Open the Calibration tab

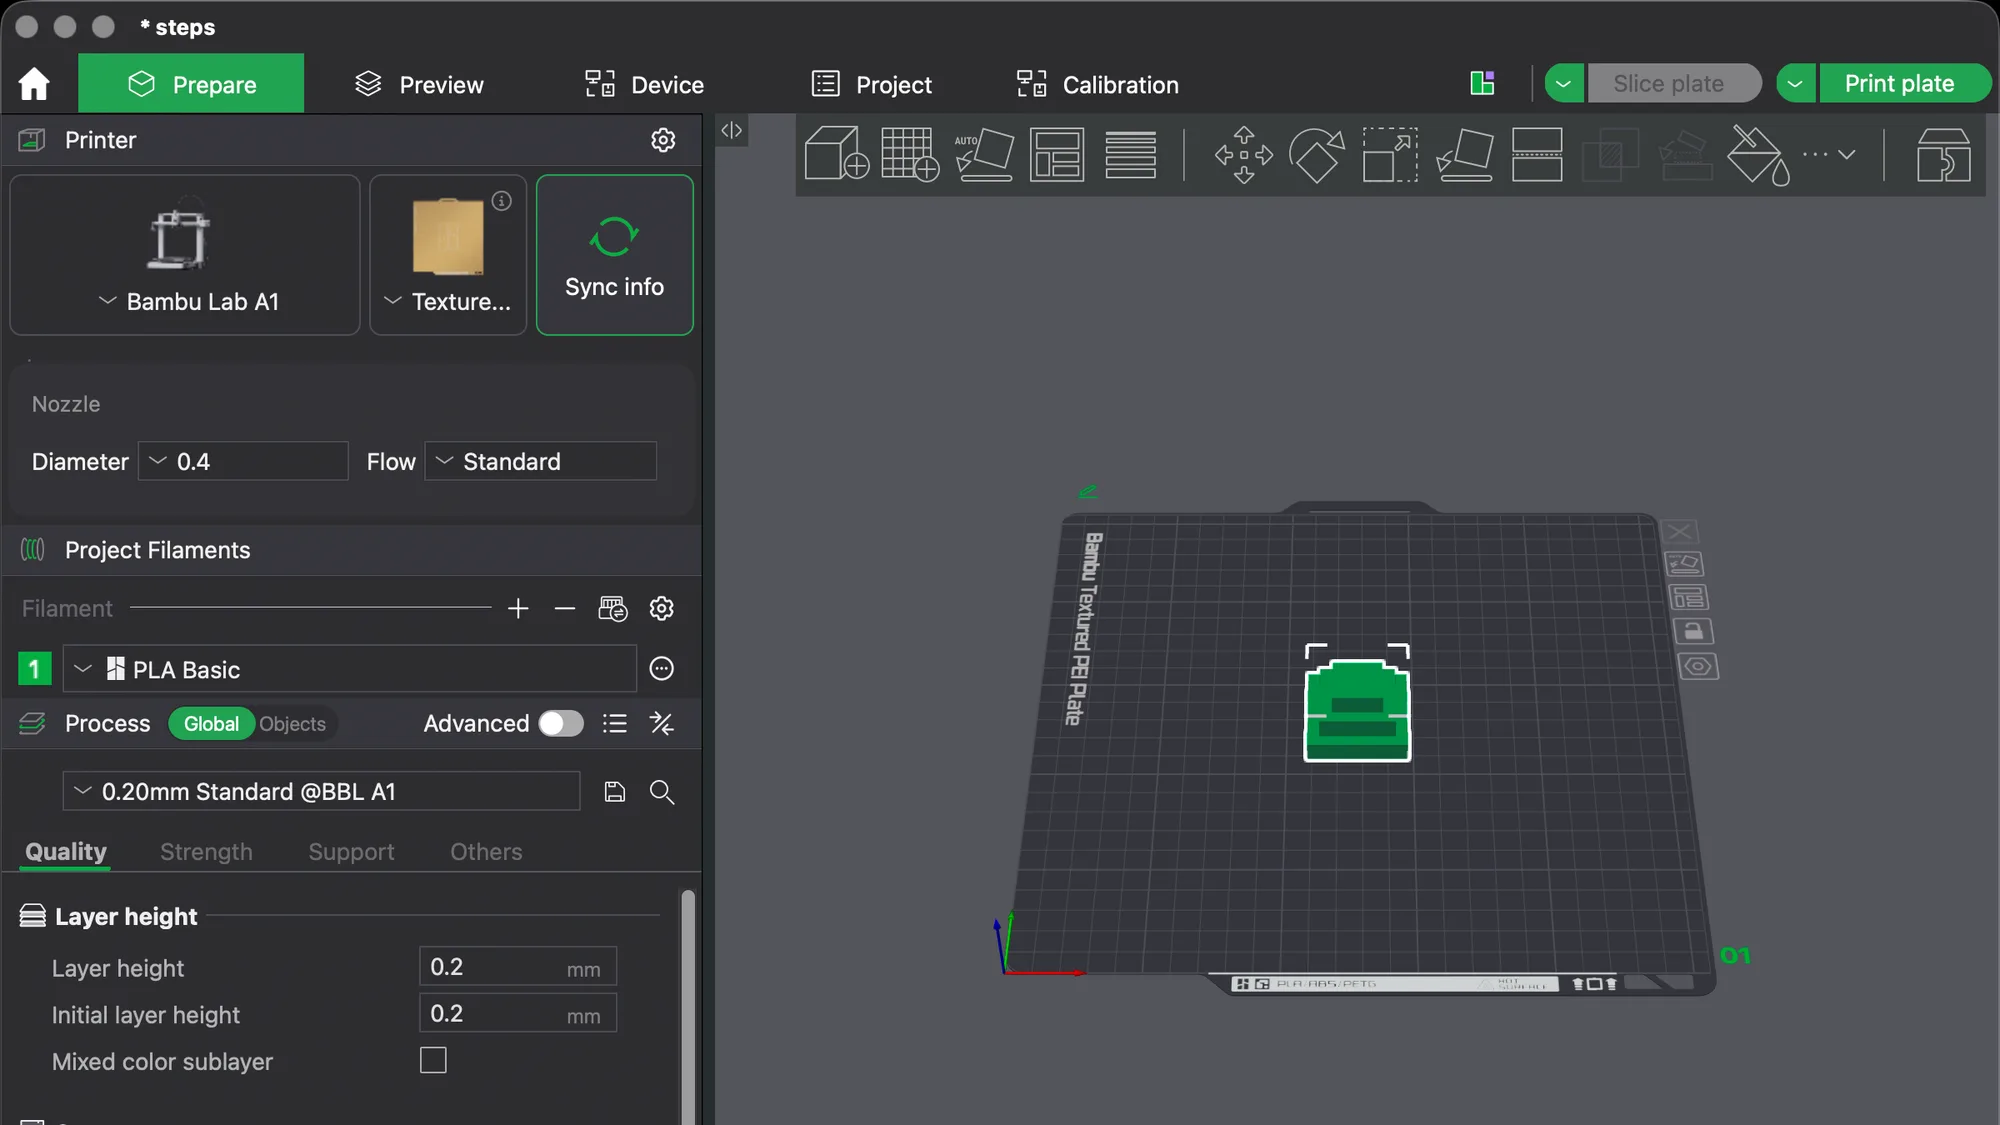click(x=1098, y=84)
